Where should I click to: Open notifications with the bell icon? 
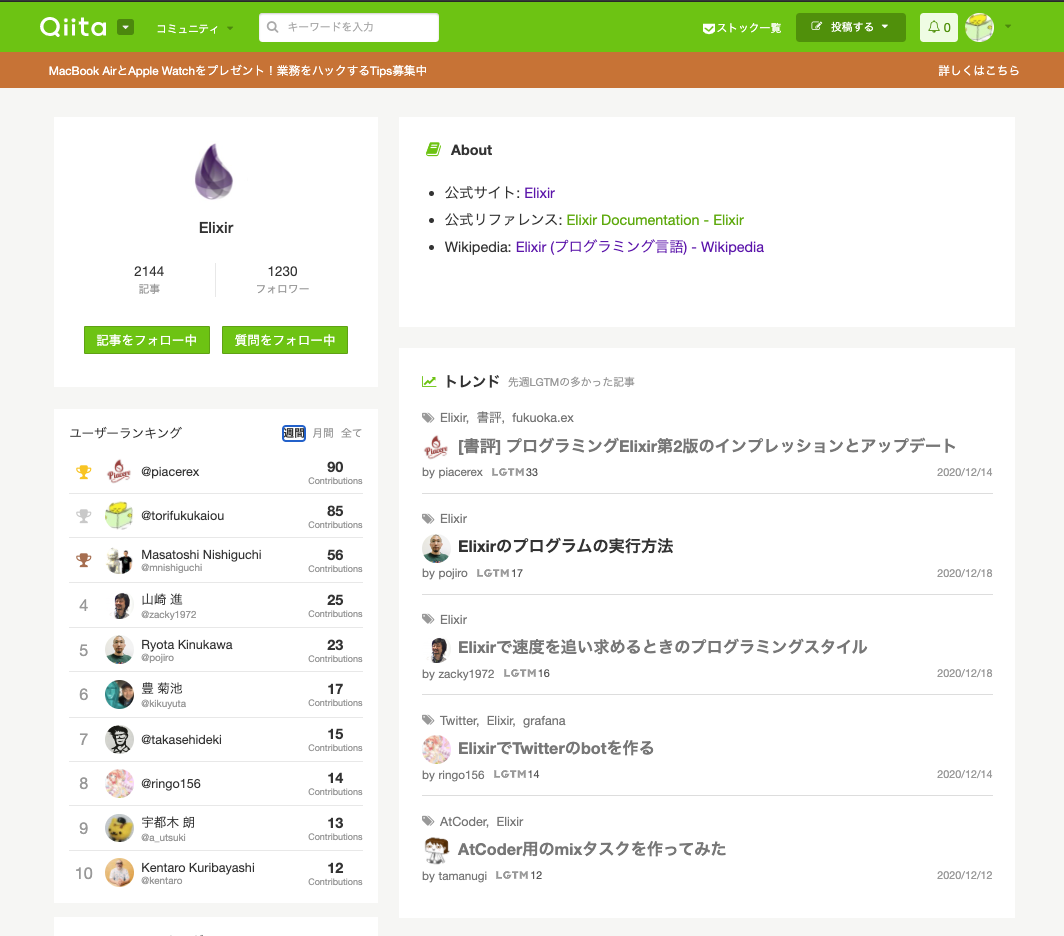click(x=932, y=27)
